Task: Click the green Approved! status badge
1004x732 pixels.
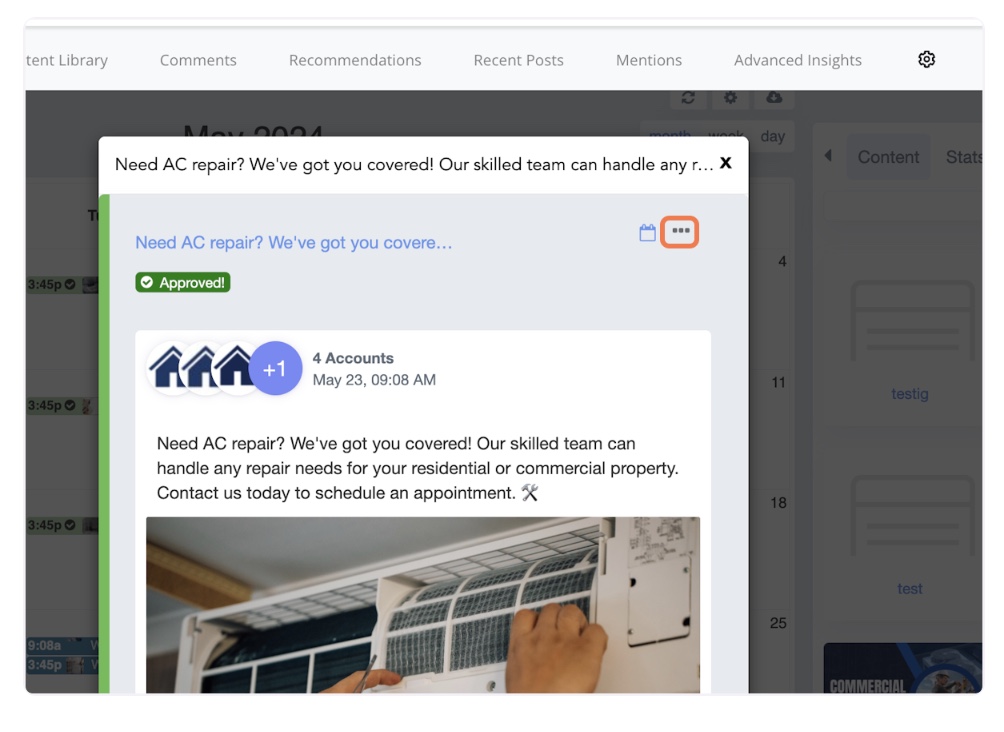Action: tap(183, 283)
